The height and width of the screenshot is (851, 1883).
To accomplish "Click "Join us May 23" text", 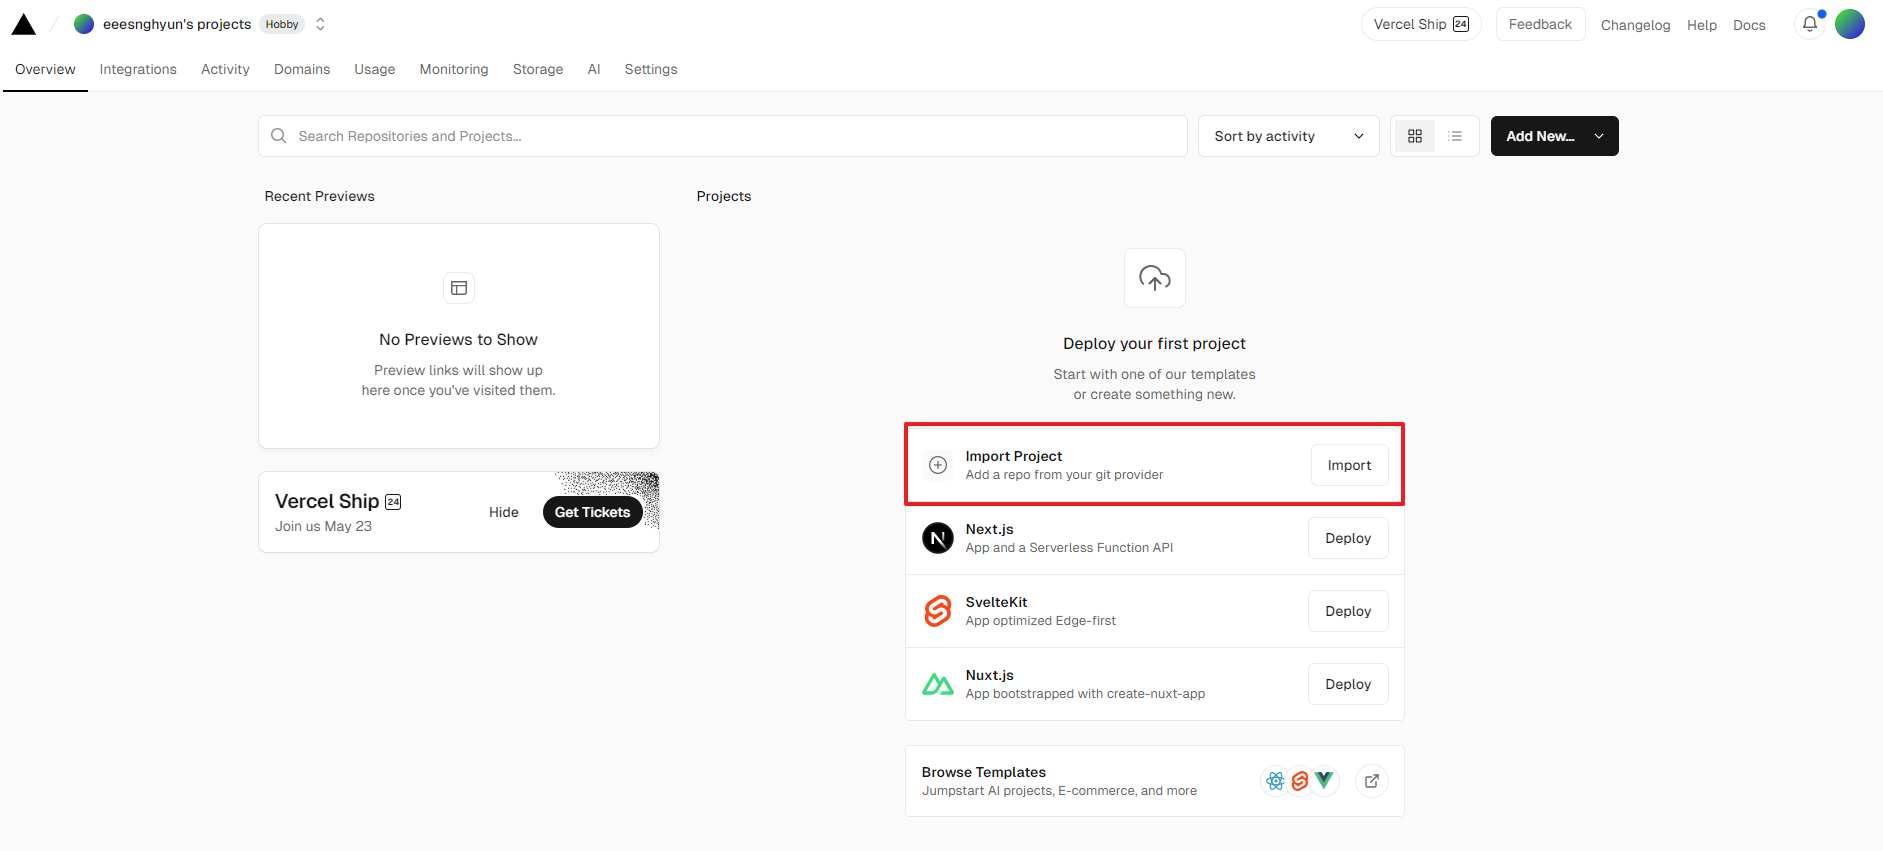I will [x=323, y=526].
